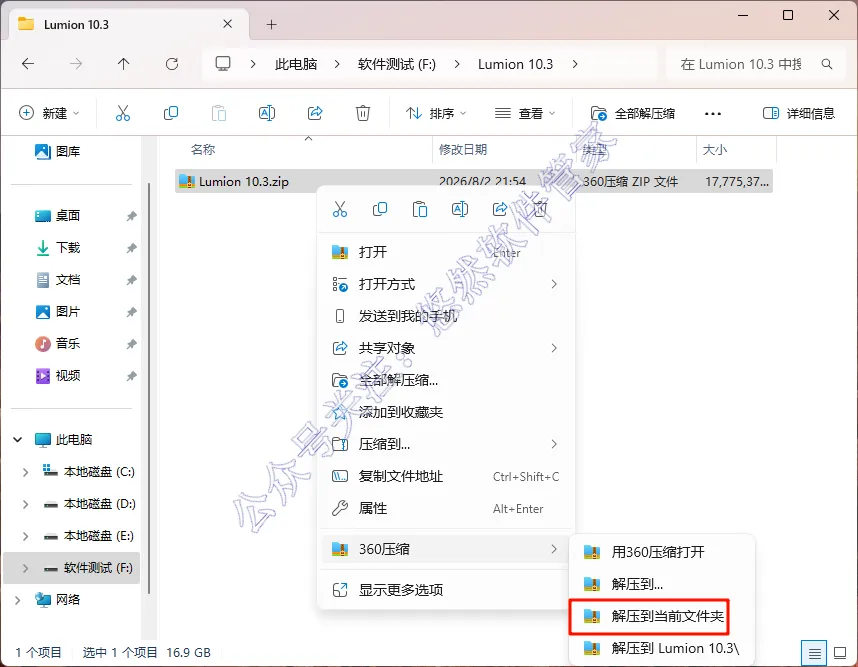Image resolution: width=858 pixels, height=667 pixels.
Task: Share using the toolbar share icon
Action: tap(315, 113)
